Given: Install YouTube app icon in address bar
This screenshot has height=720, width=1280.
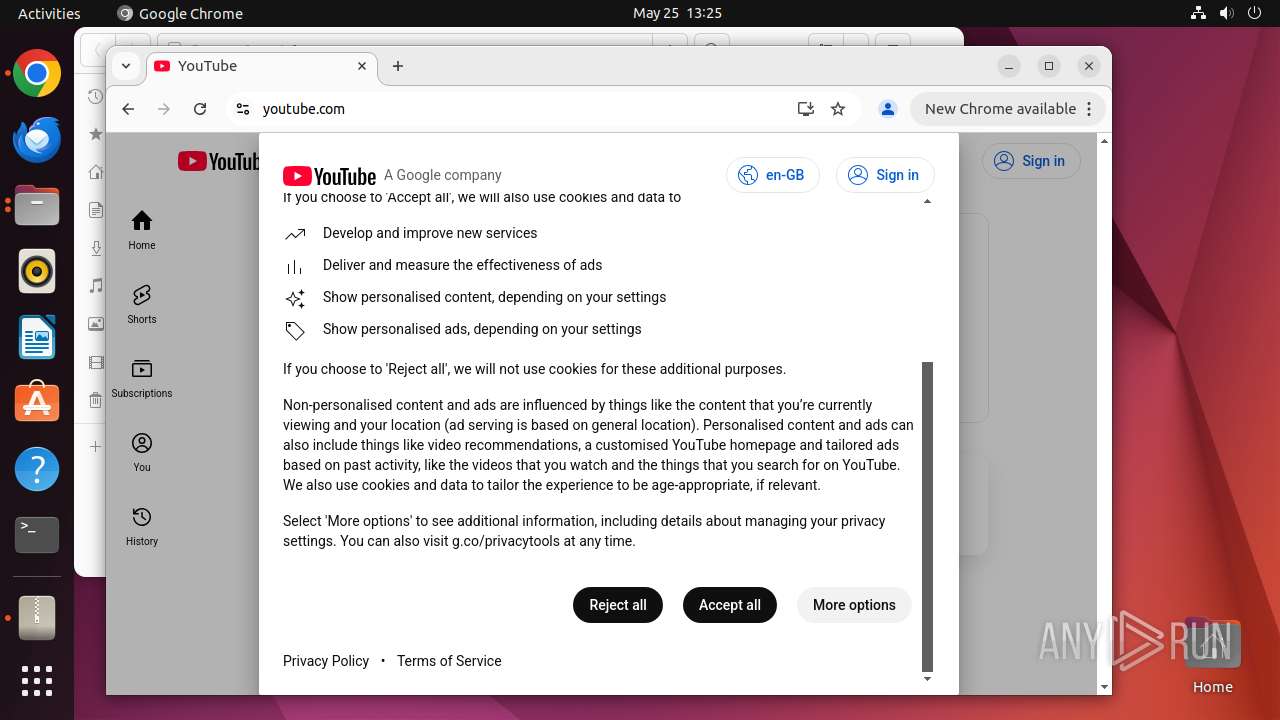Looking at the screenshot, I should tap(806, 109).
